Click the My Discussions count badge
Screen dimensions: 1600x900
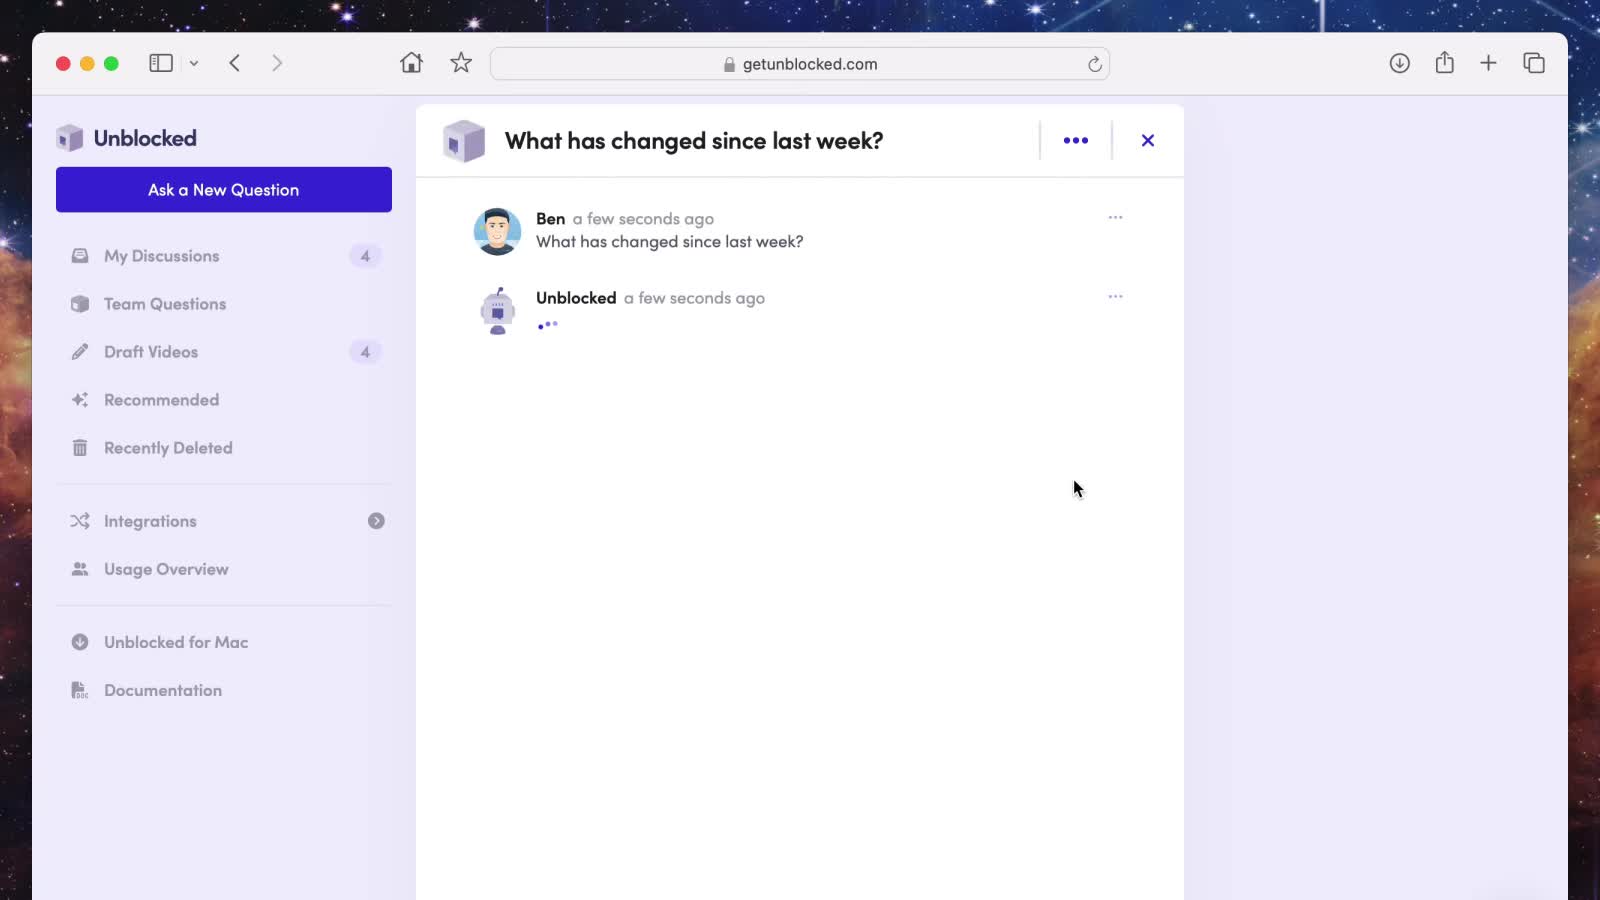click(365, 256)
